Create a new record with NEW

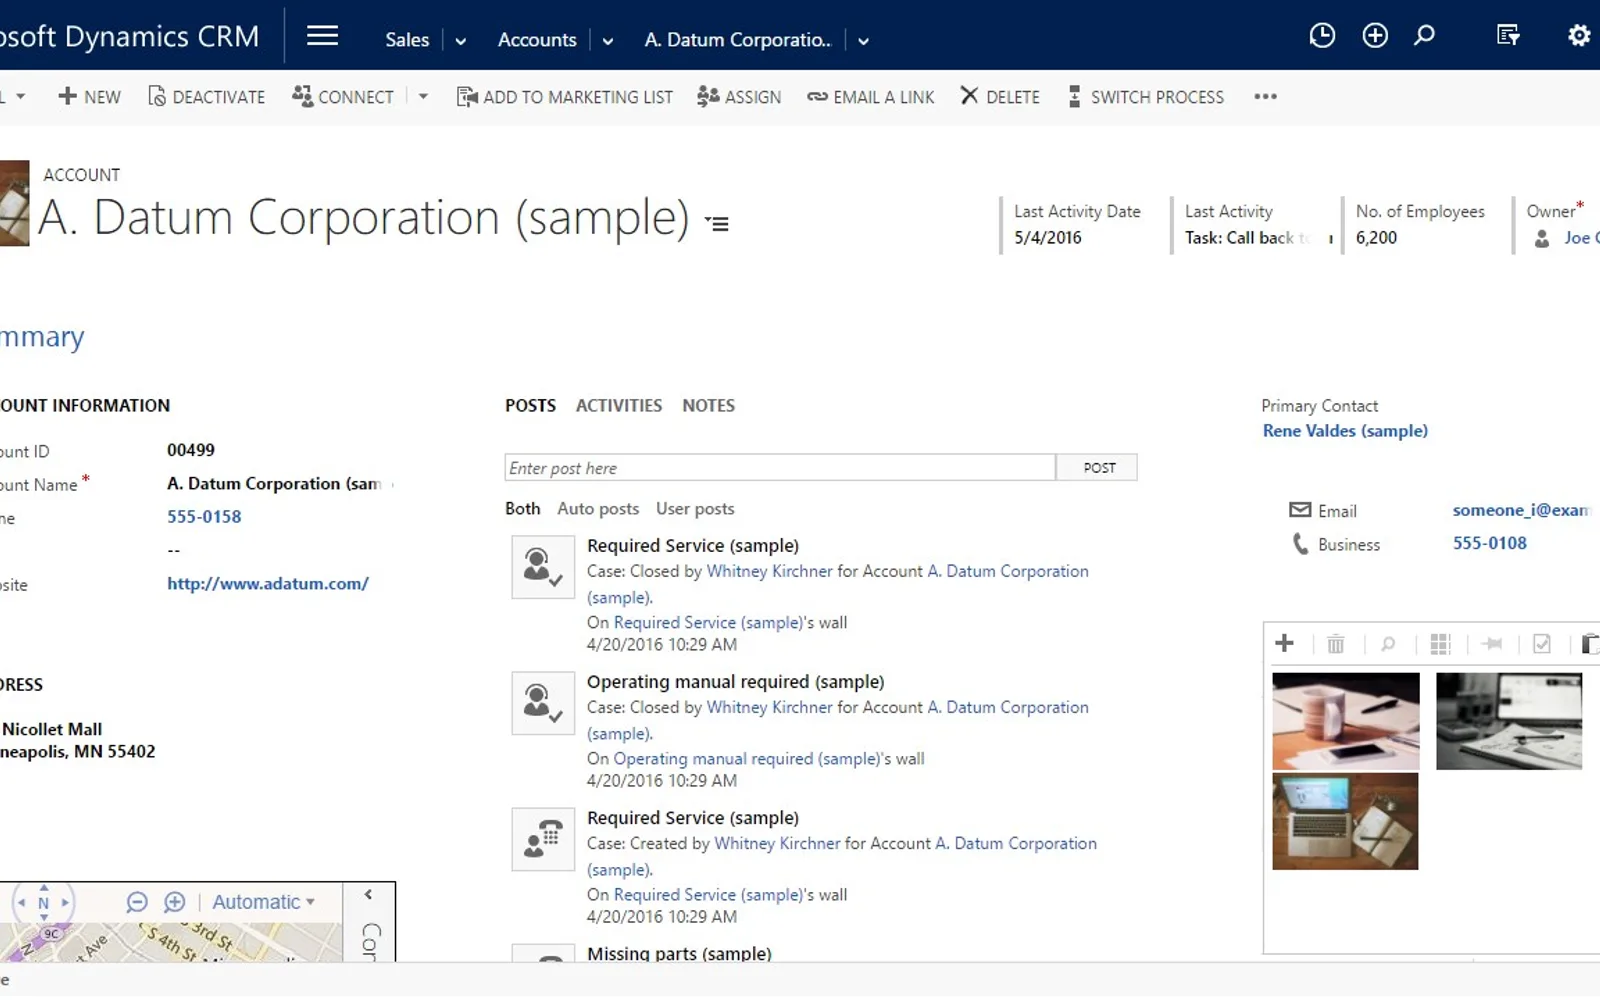[x=89, y=97]
